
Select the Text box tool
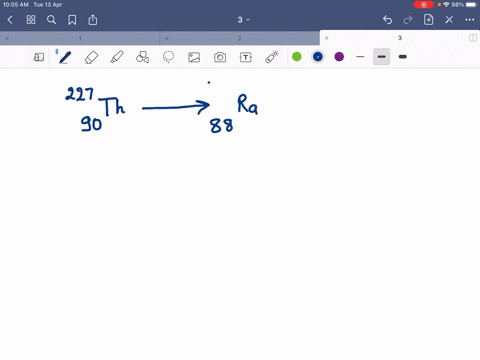(x=246, y=57)
